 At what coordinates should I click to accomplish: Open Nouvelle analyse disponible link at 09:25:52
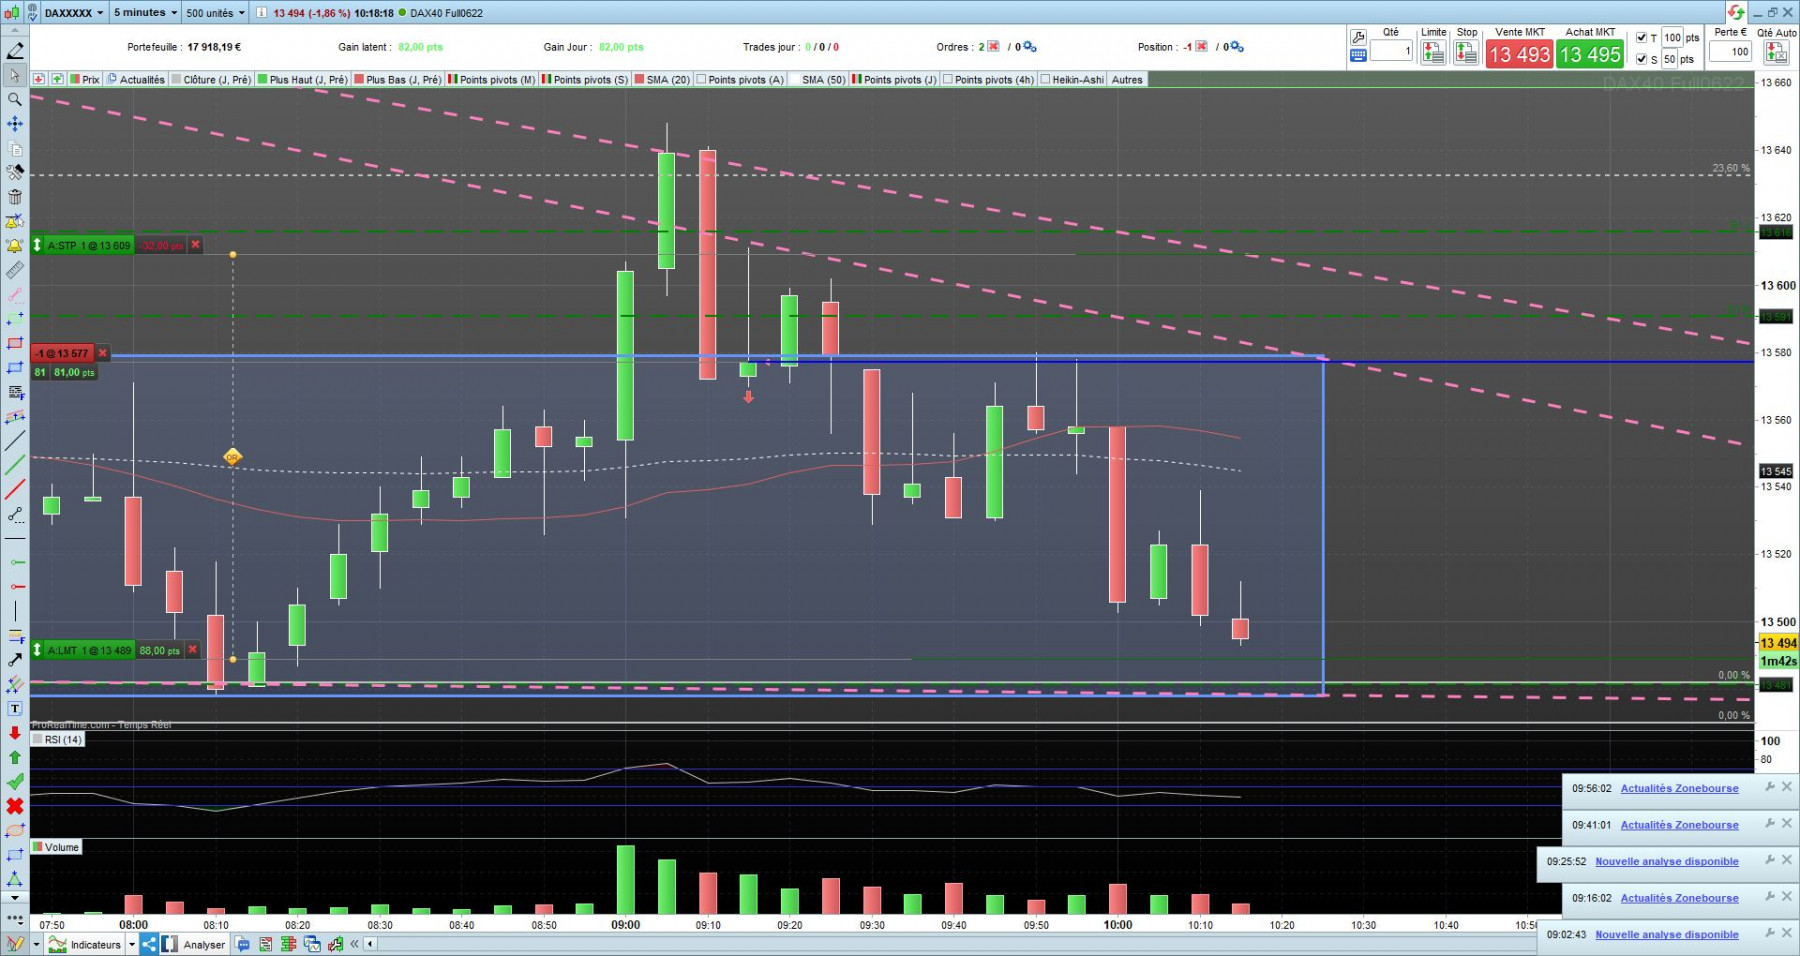(x=1666, y=861)
